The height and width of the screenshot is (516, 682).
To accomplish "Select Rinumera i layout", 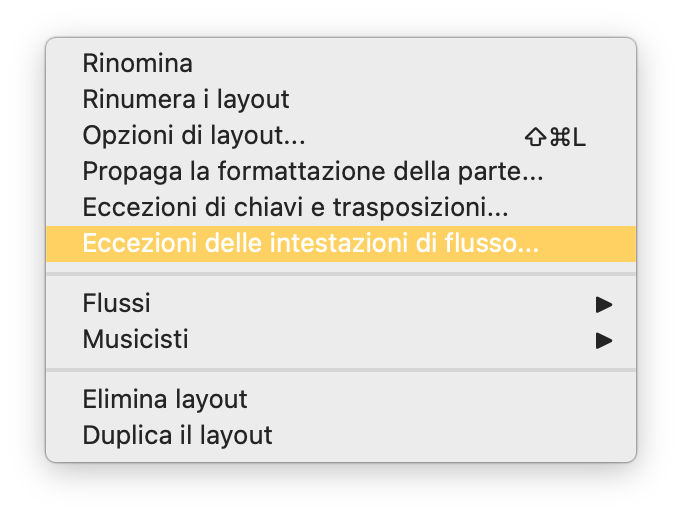I will coord(186,99).
